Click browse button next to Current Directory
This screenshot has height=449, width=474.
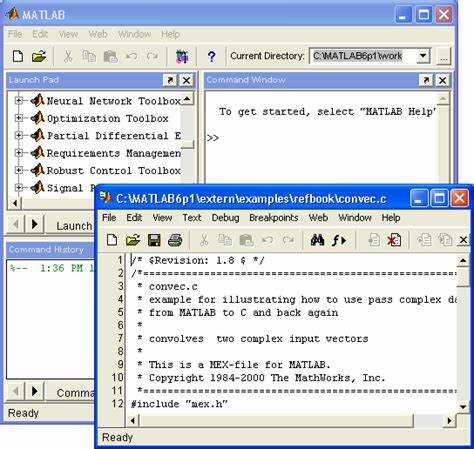pyautogui.click(x=443, y=57)
